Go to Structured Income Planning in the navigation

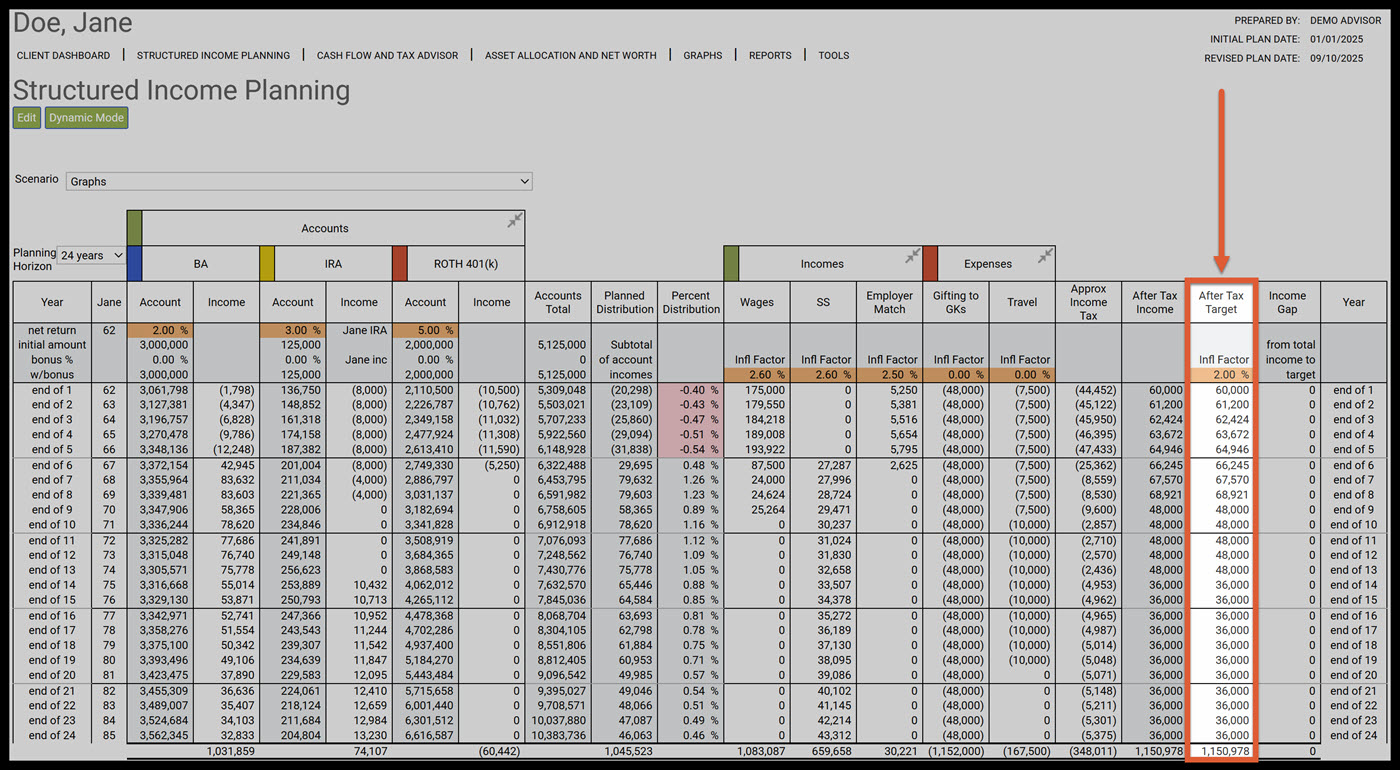pyautogui.click(x=213, y=55)
